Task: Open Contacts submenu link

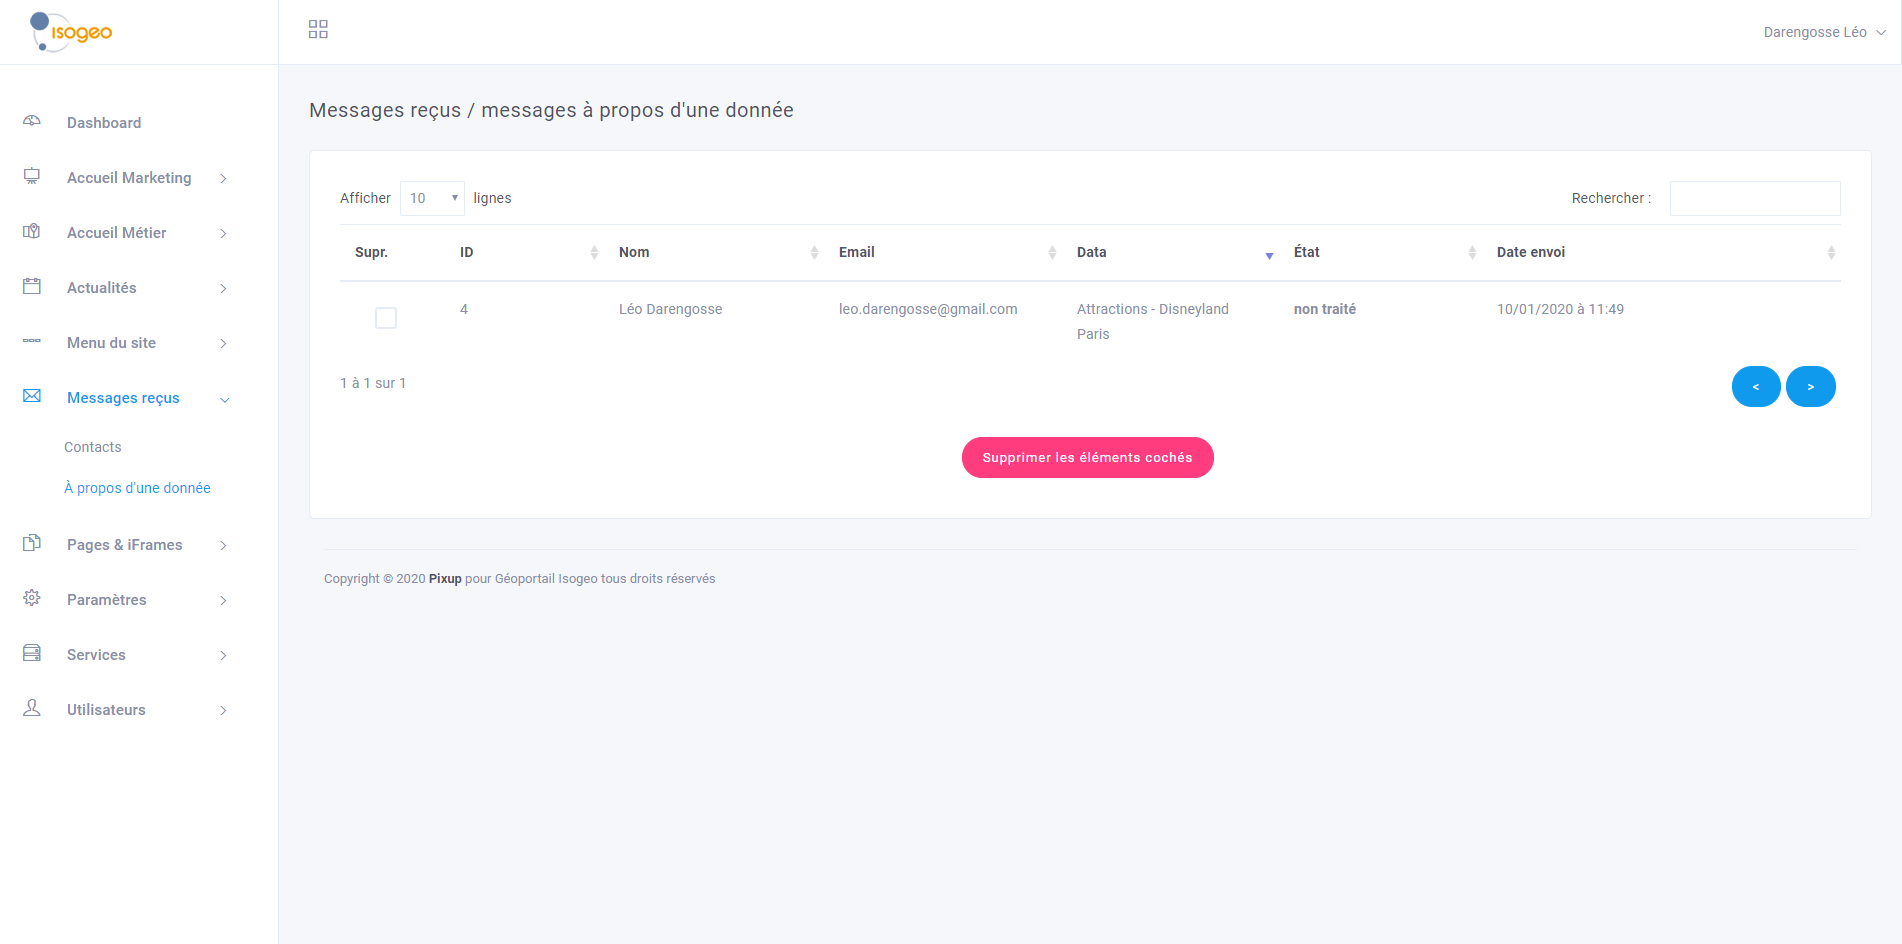Action: 93,447
